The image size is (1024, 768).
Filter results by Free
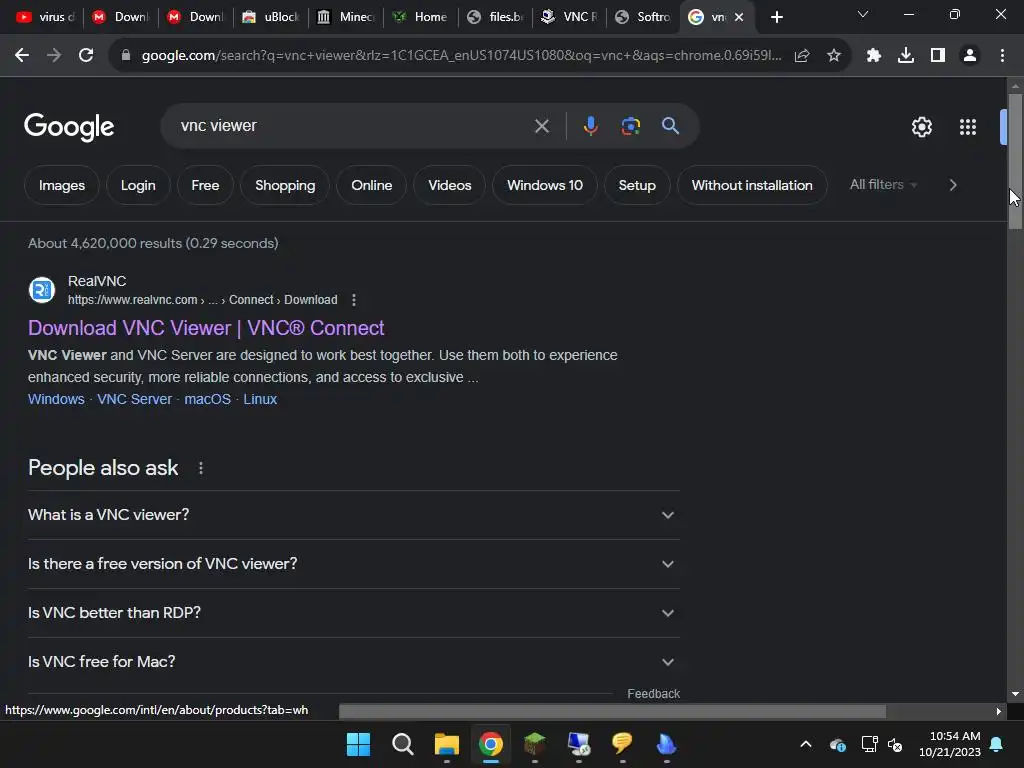point(205,185)
